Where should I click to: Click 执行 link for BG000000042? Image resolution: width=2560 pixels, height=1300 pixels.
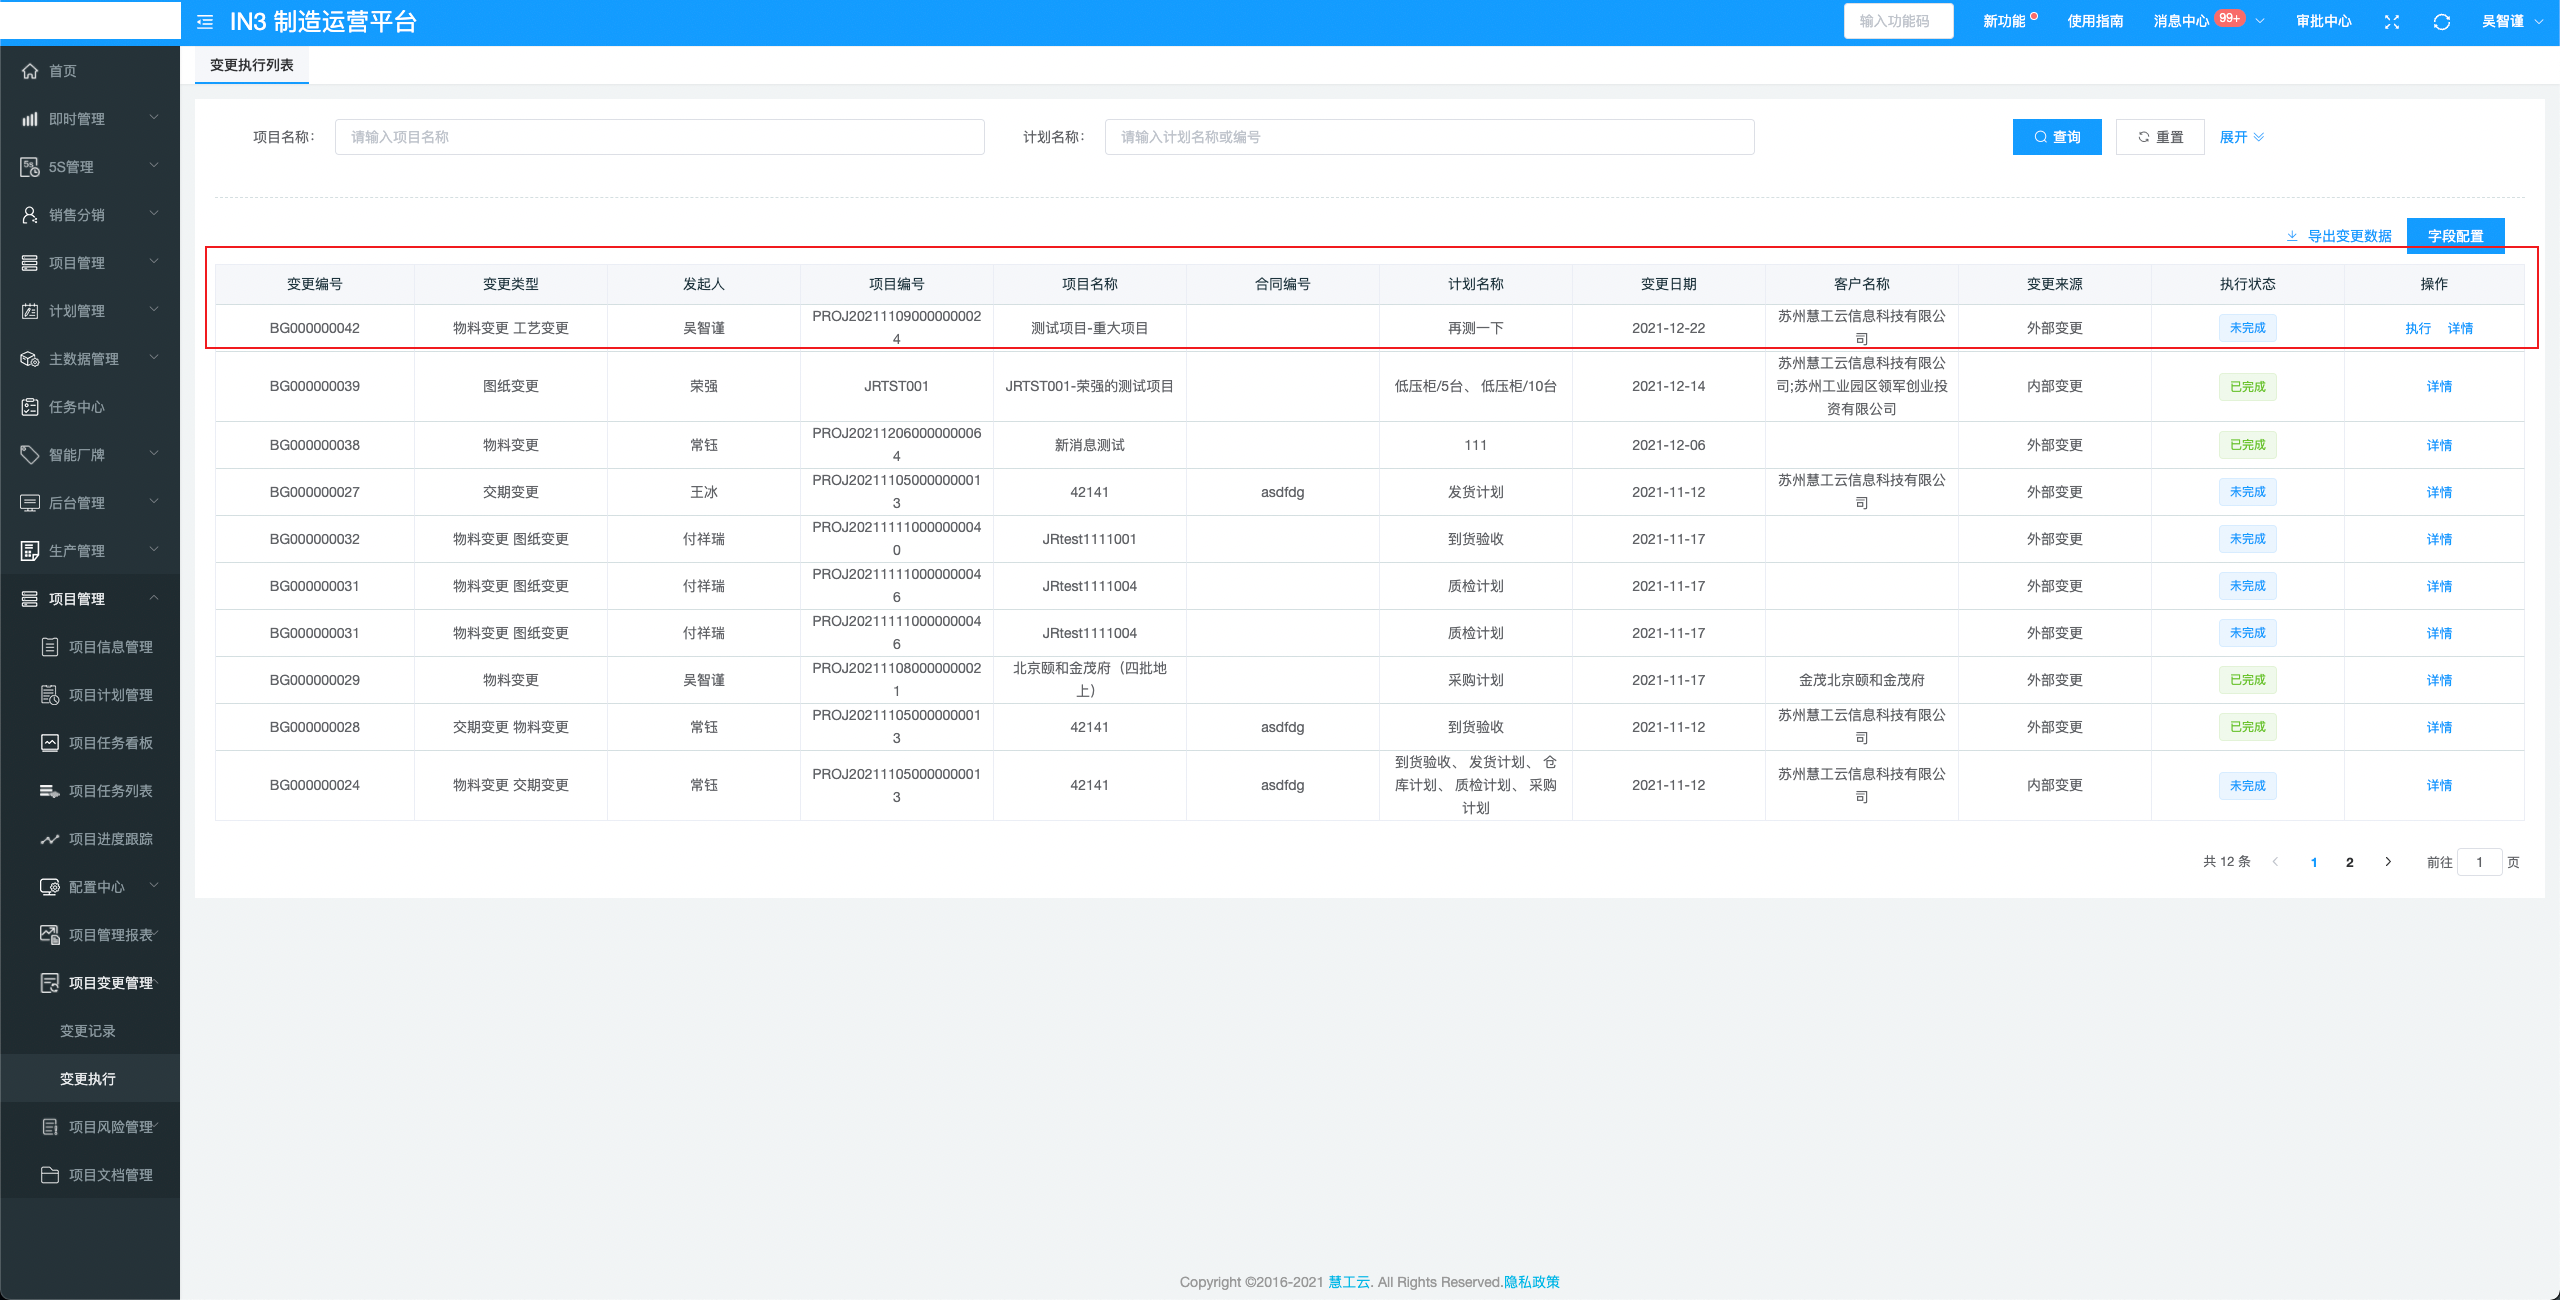point(2418,328)
